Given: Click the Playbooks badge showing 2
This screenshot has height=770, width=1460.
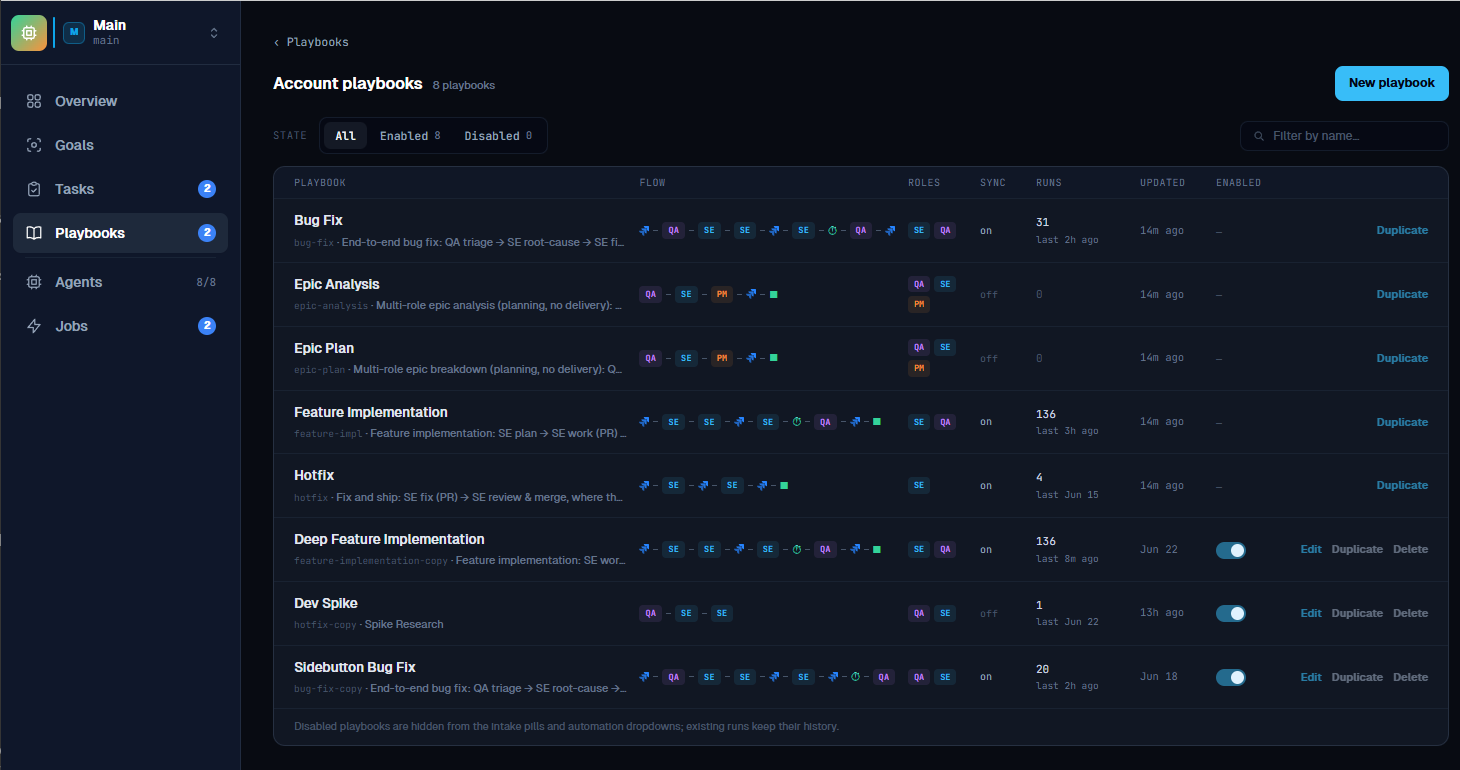Looking at the screenshot, I should click(x=207, y=233).
